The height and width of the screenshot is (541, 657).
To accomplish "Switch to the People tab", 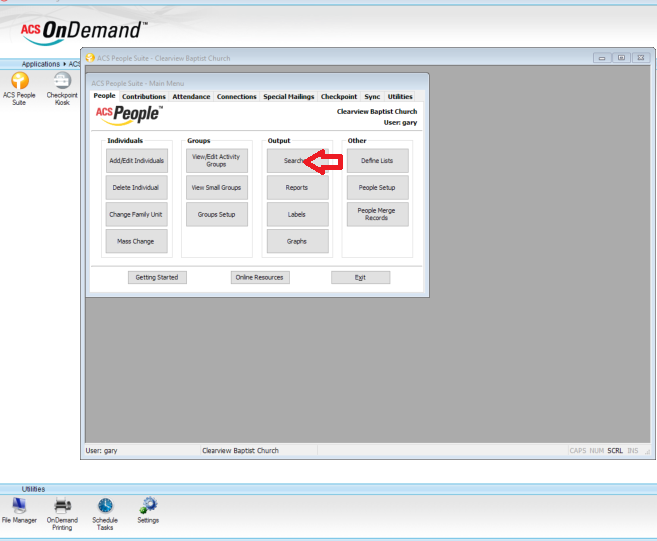I will 104,96.
